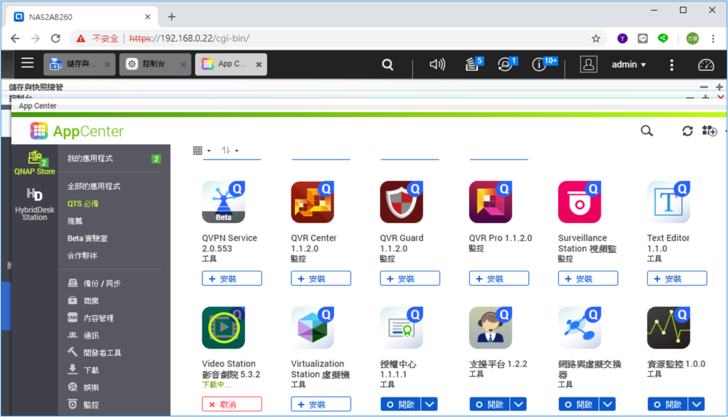This screenshot has height=417, width=728.
Task: Click the QTS search magnifier icon
Action: click(x=387, y=65)
